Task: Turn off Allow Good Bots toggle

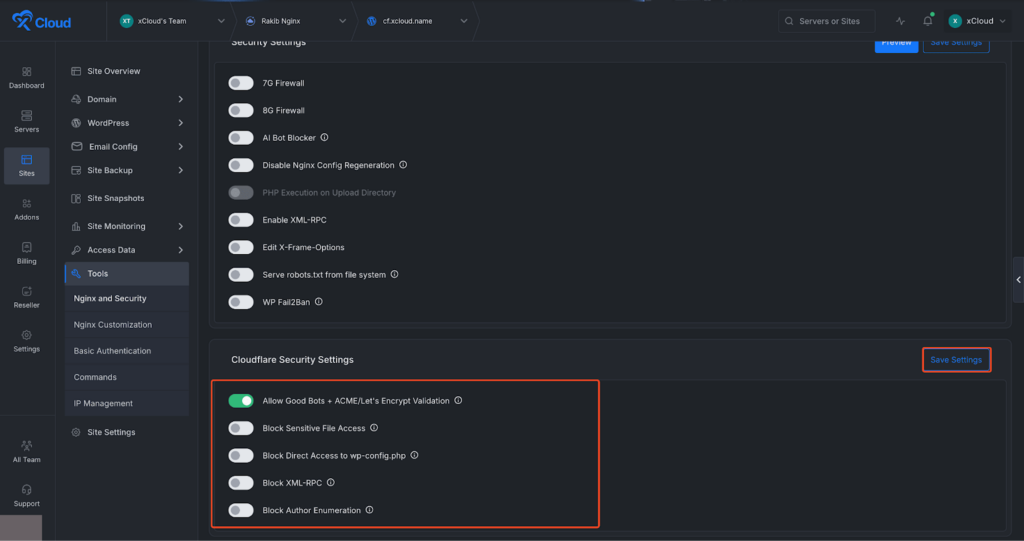Action: (241, 401)
